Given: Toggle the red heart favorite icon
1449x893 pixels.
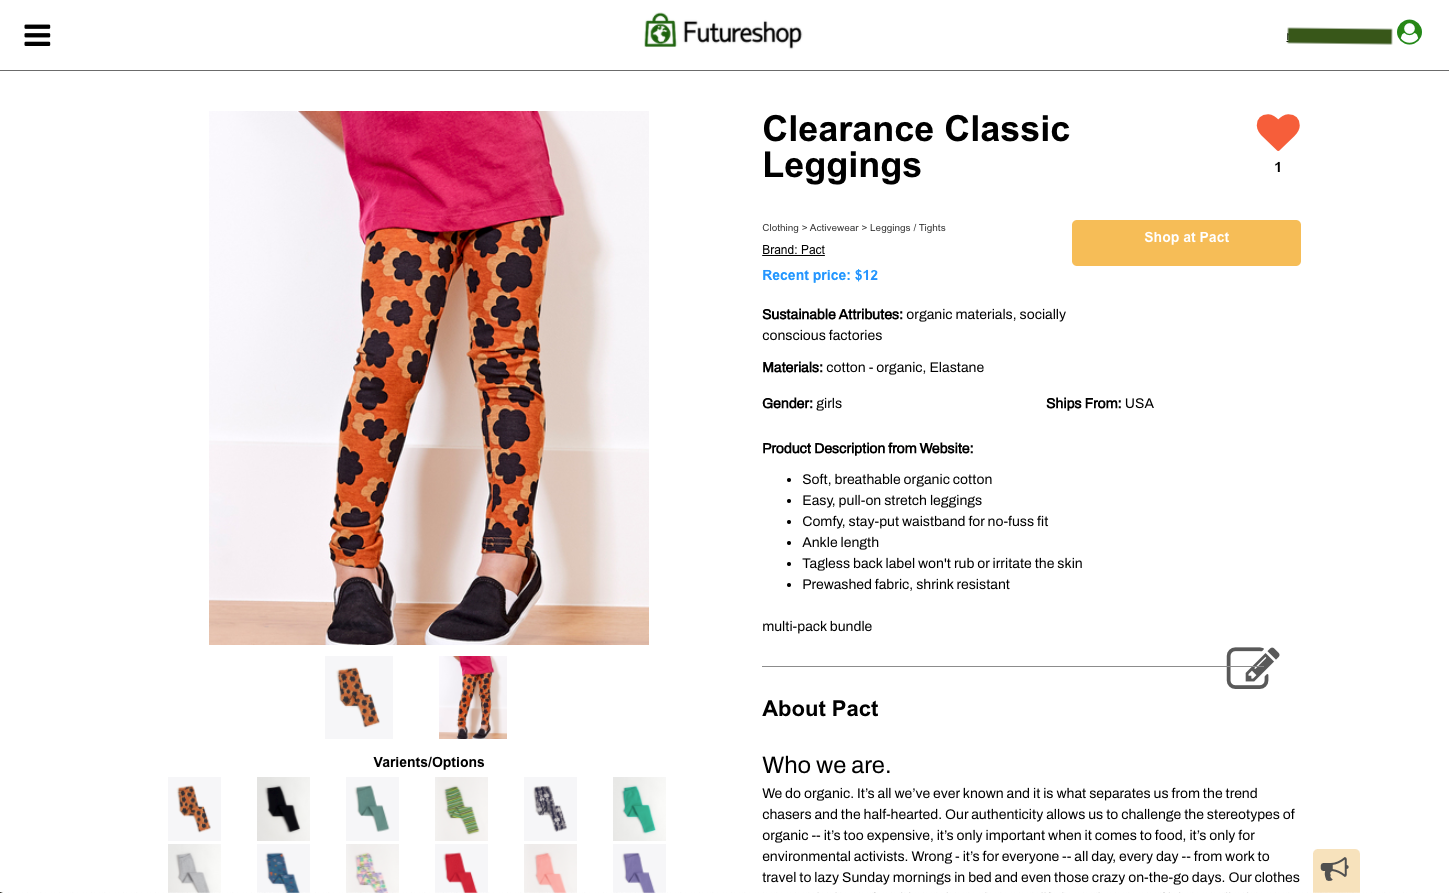Looking at the screenshot, I should (x=1278, y=132).
